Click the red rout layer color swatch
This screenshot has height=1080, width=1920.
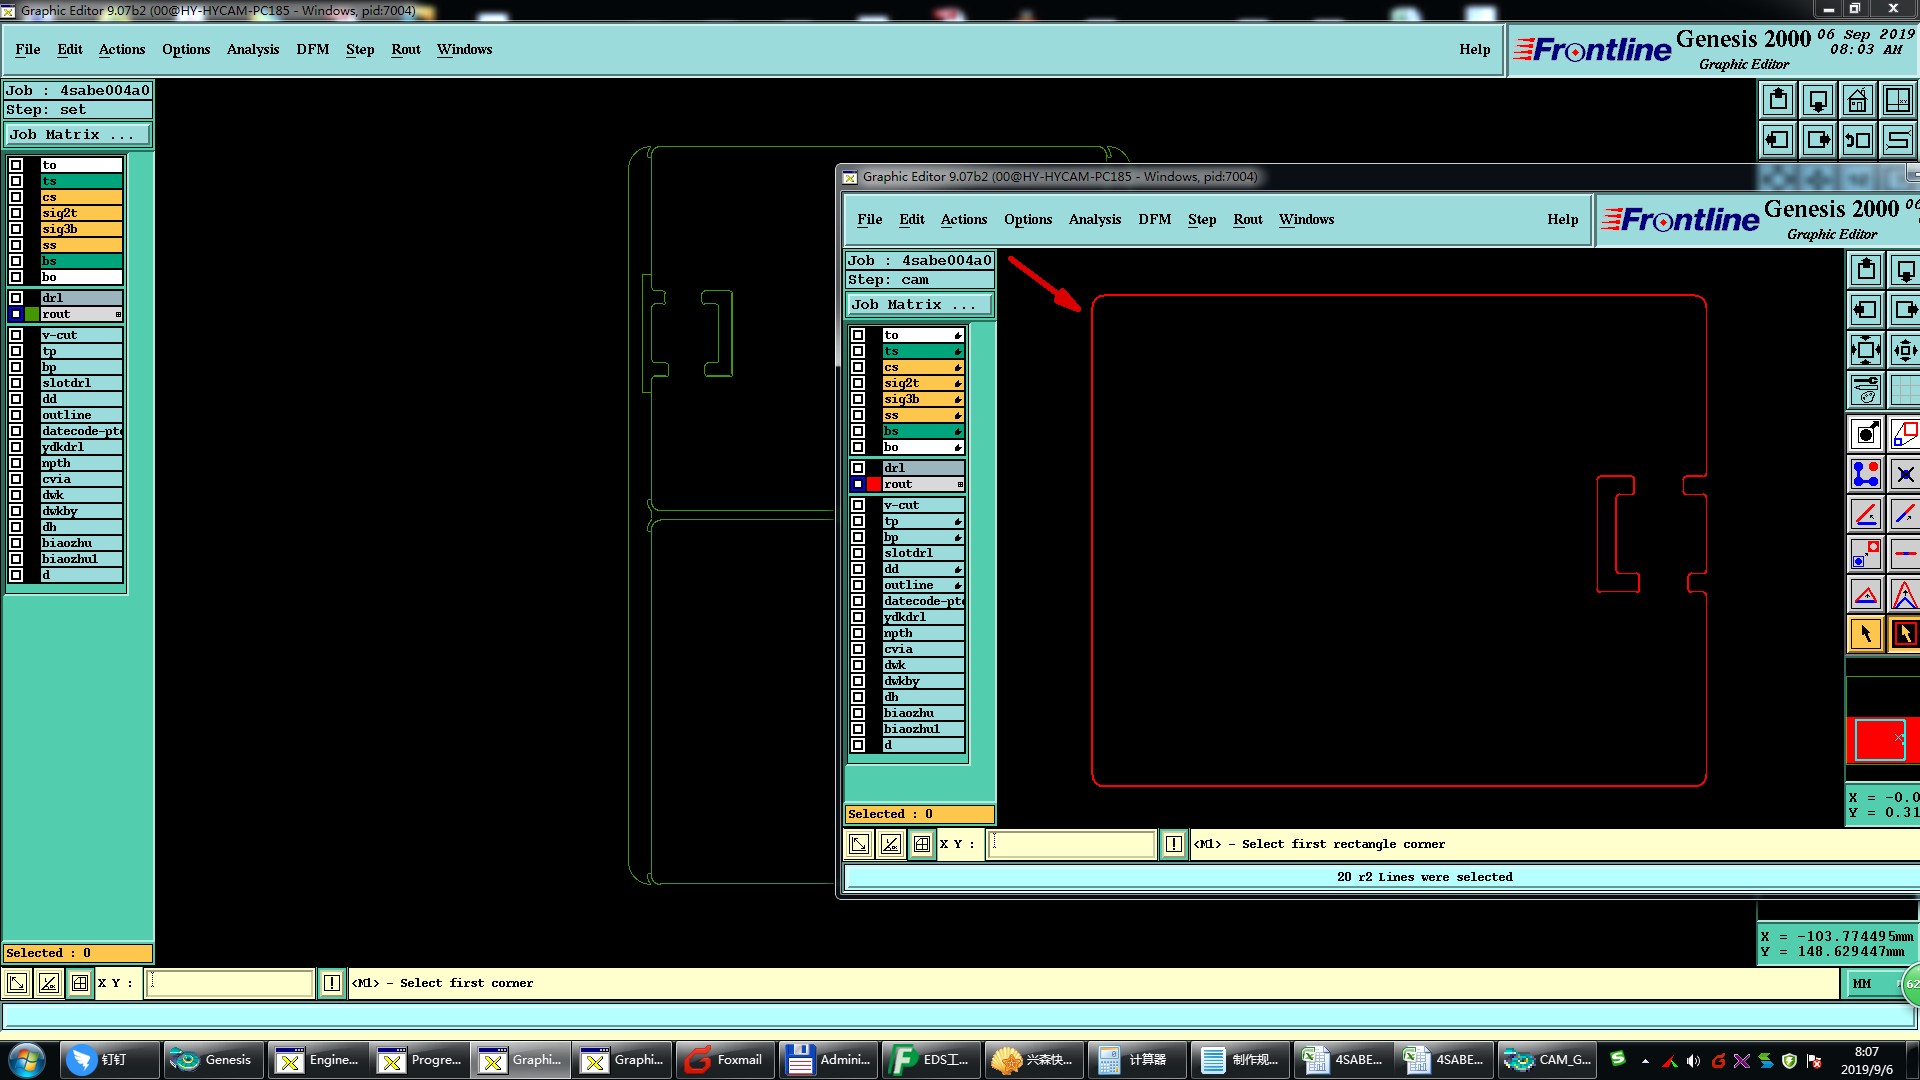873,484
